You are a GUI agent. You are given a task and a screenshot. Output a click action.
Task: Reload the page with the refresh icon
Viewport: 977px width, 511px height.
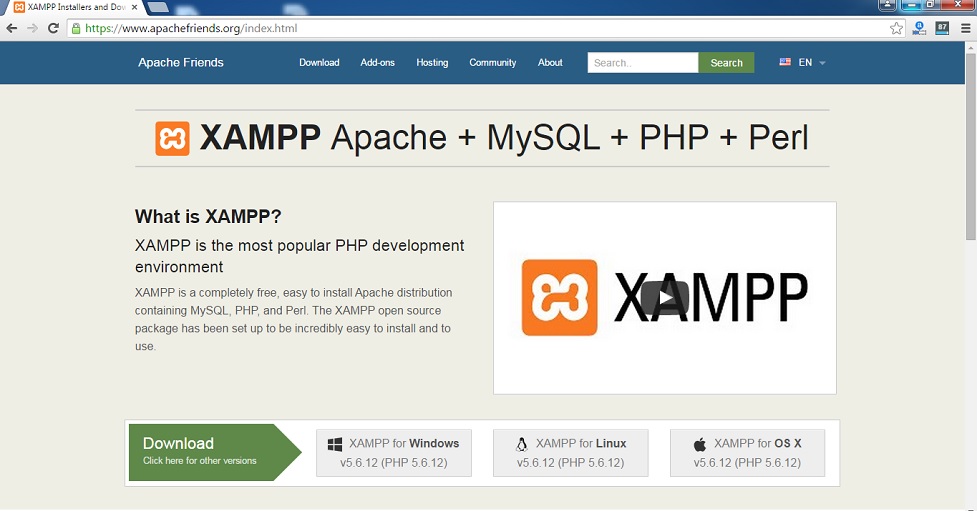point(54,28)
